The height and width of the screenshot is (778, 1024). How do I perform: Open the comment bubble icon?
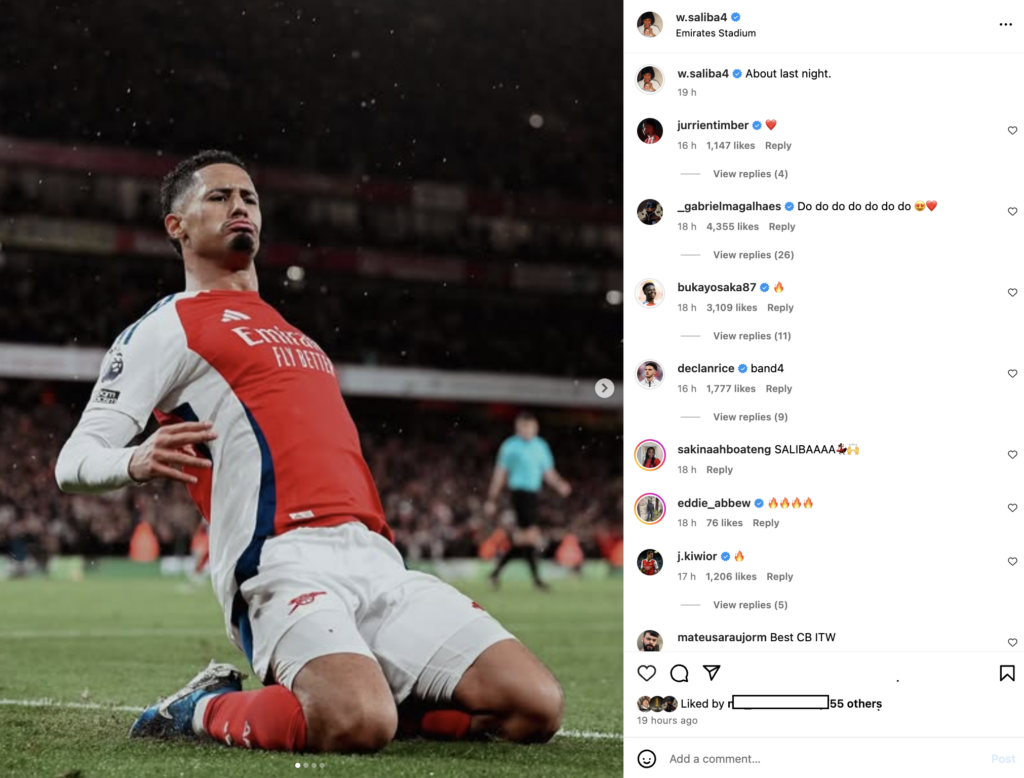click(679, 673)
